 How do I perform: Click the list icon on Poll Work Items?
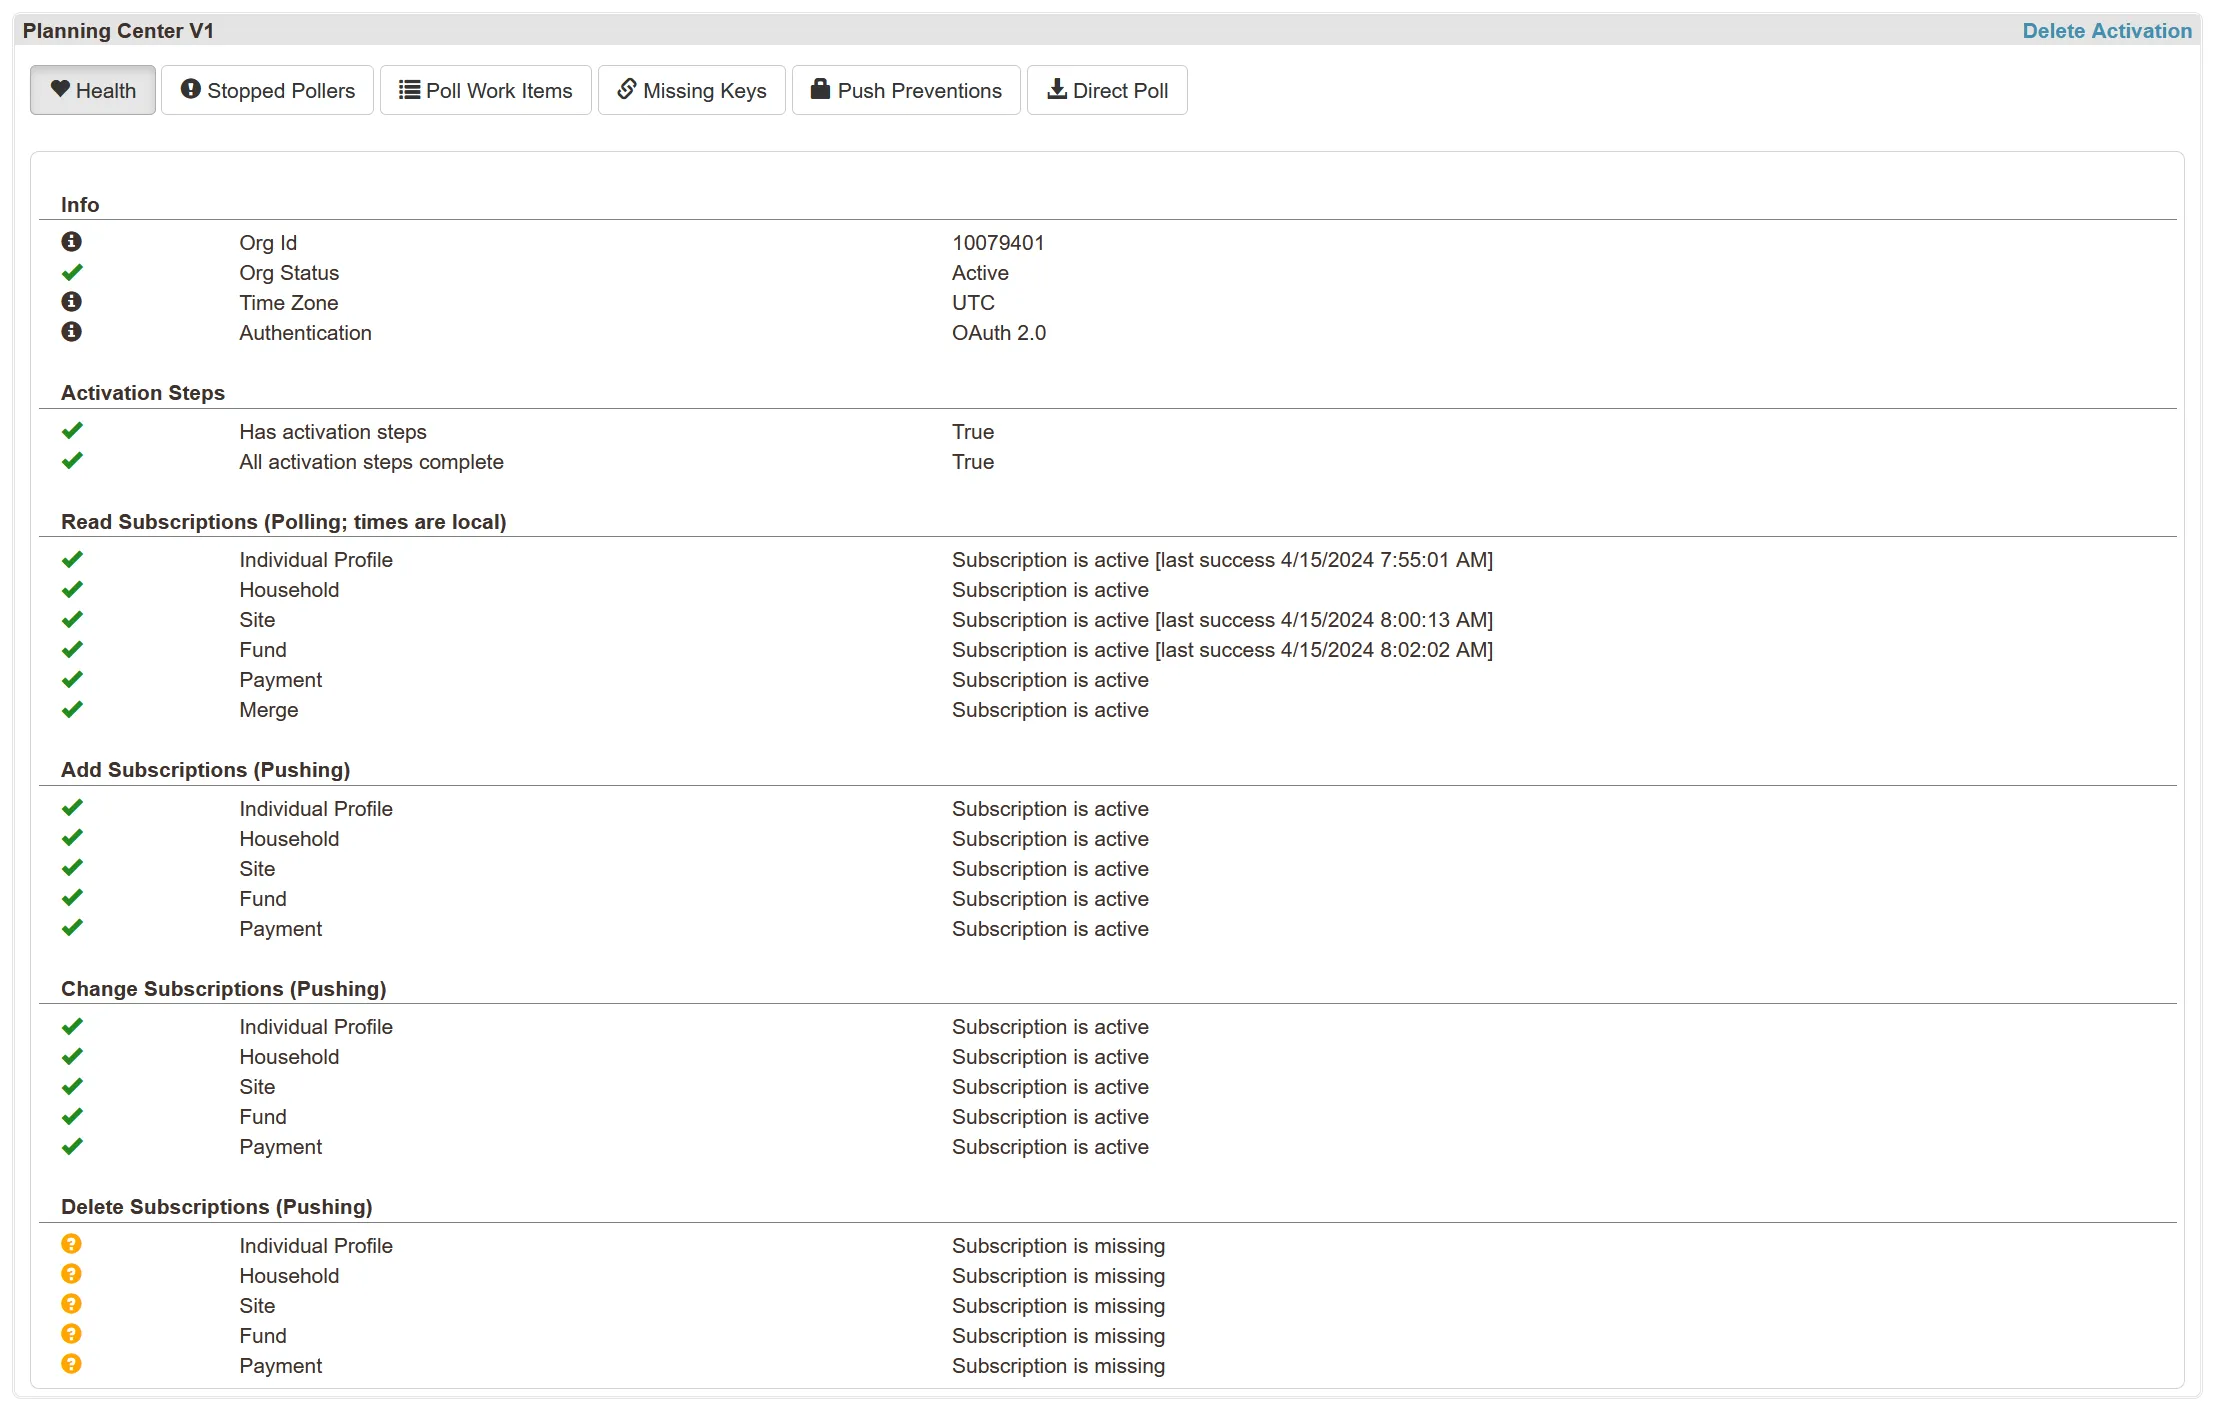[x=407, y=89]
